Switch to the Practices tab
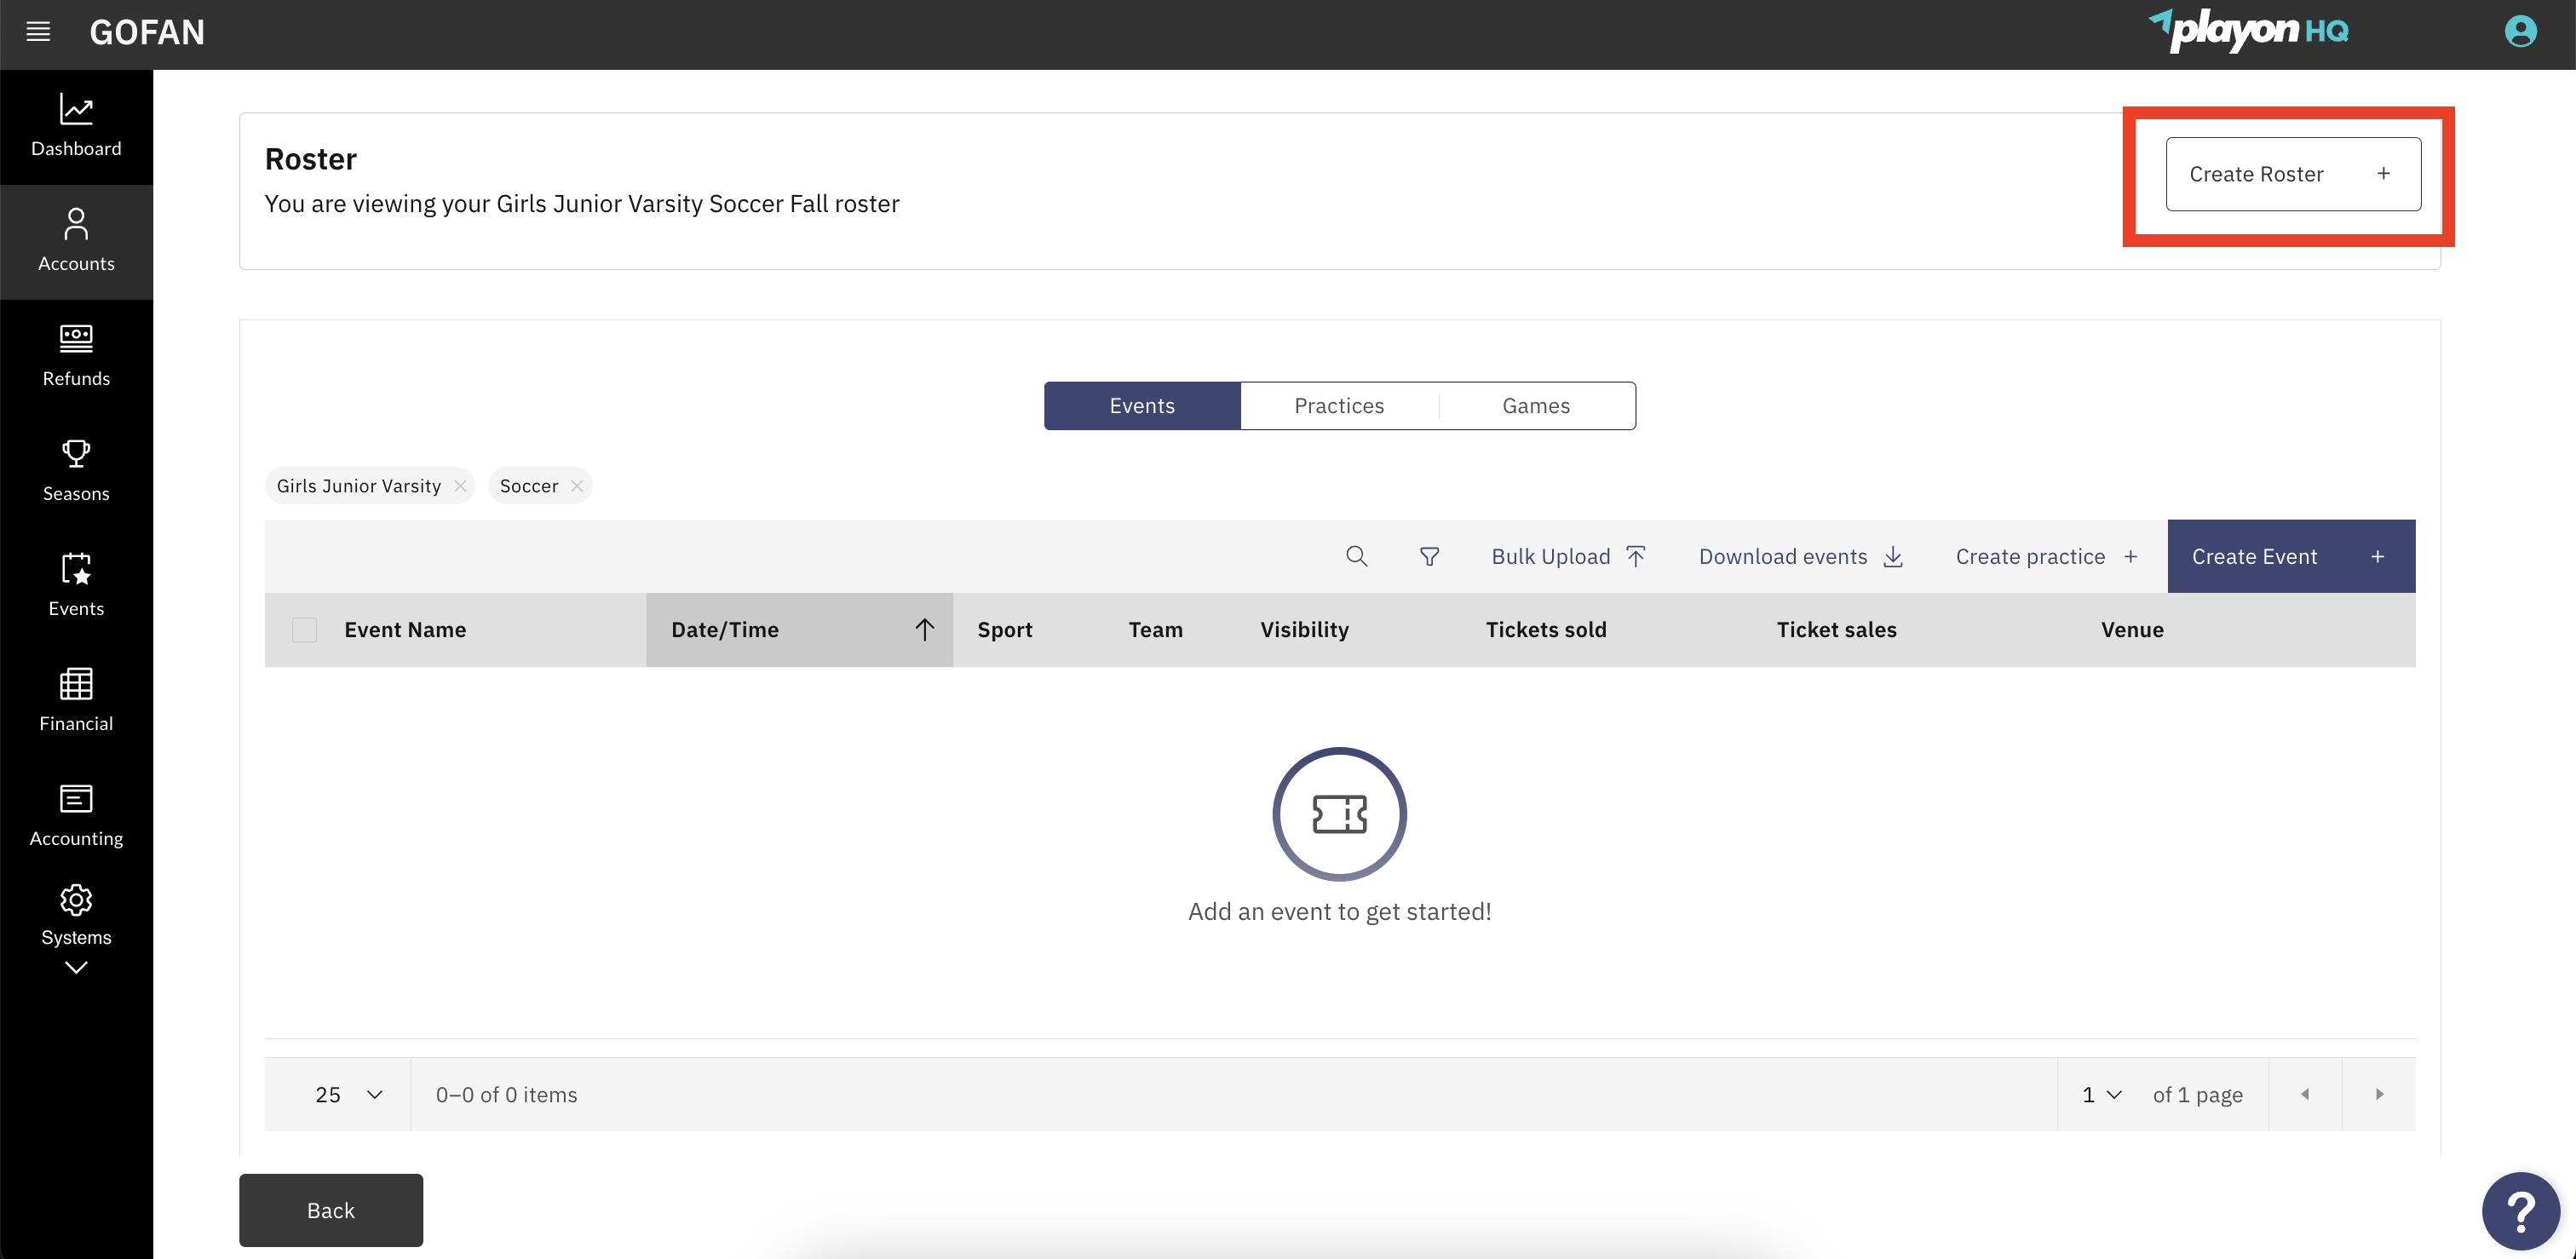This screenshot has width=2576, height=1259. (x=1339, y=405)
